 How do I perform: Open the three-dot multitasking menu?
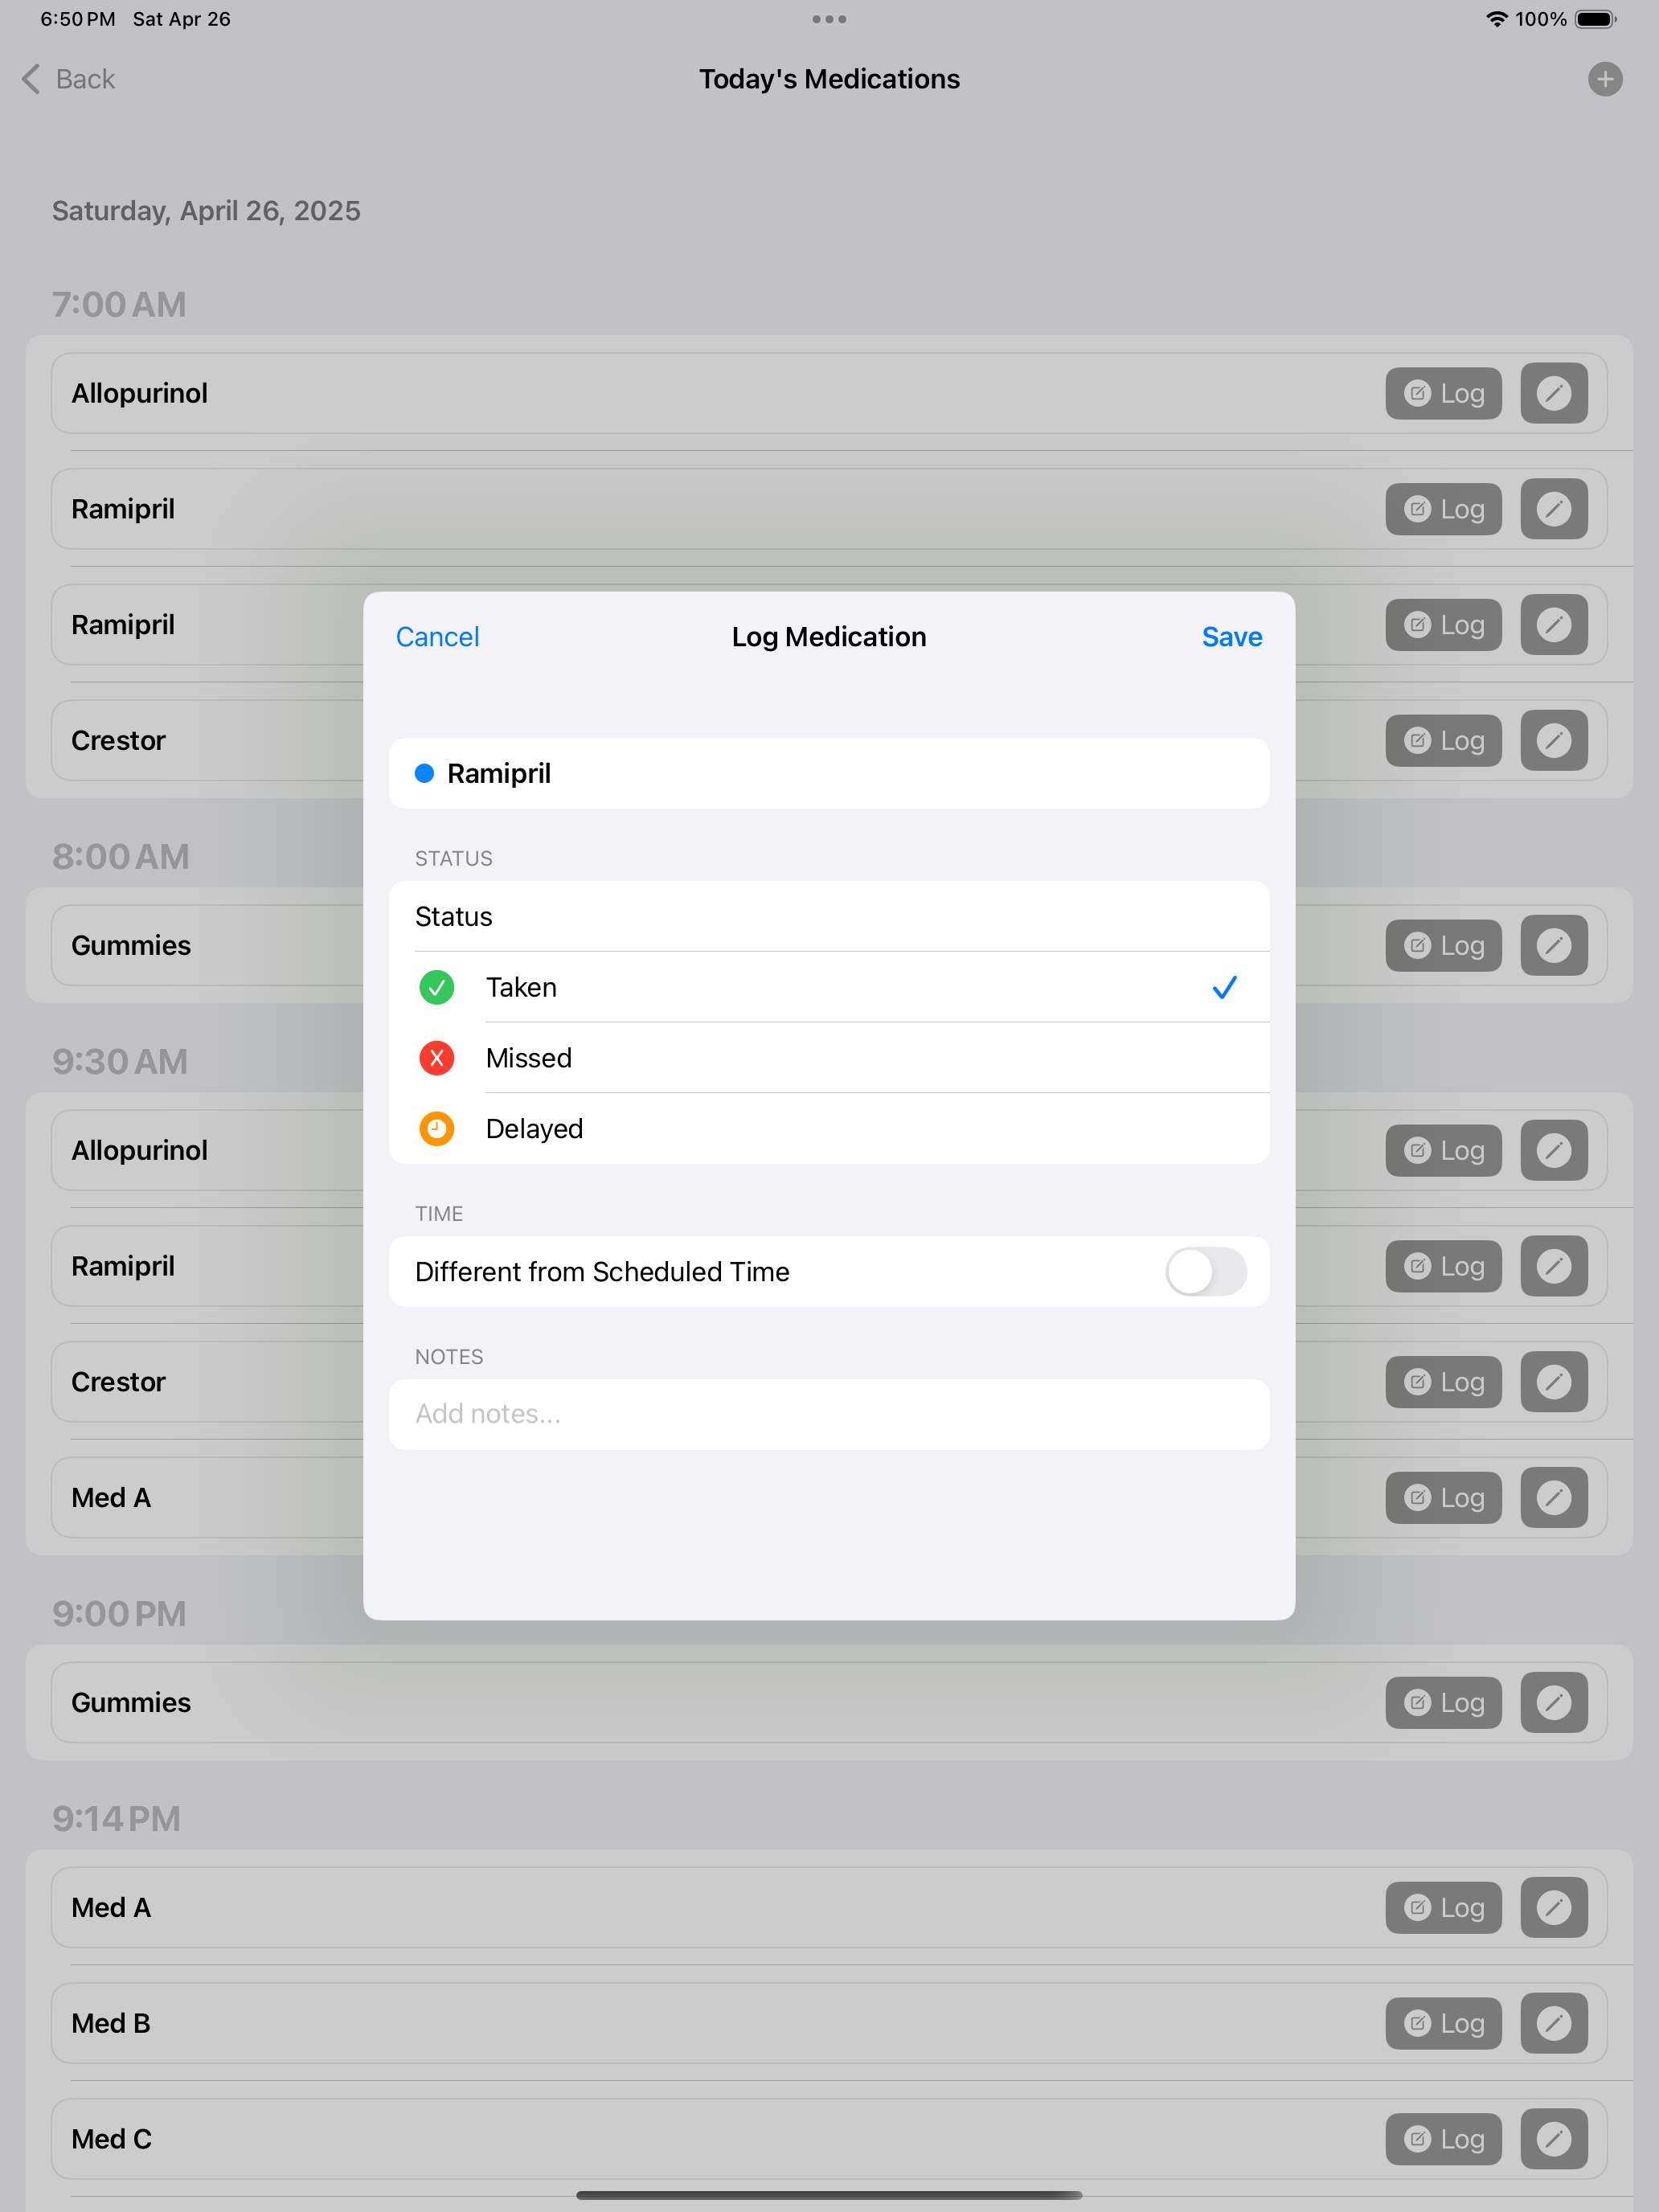coord(829,19)
